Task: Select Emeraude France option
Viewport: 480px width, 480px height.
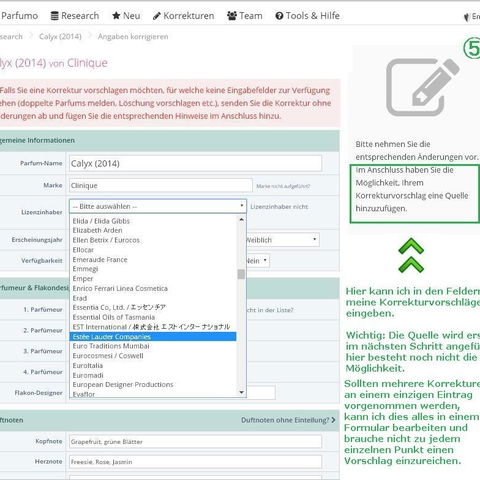Action: click(x=153, y=259)
